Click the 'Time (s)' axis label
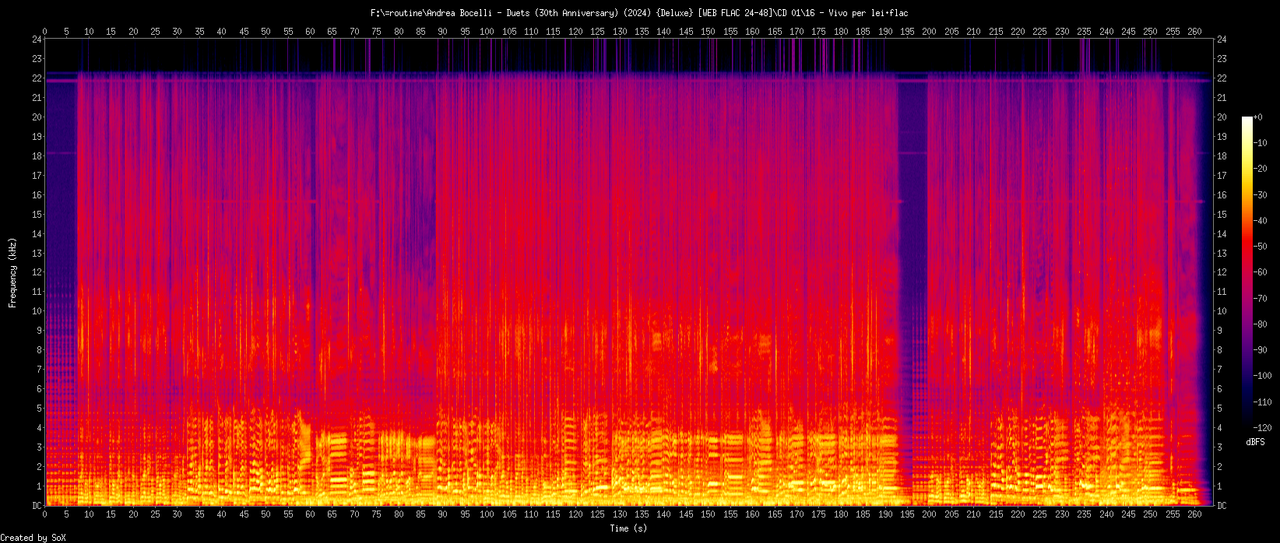 [x=629, y=527]
